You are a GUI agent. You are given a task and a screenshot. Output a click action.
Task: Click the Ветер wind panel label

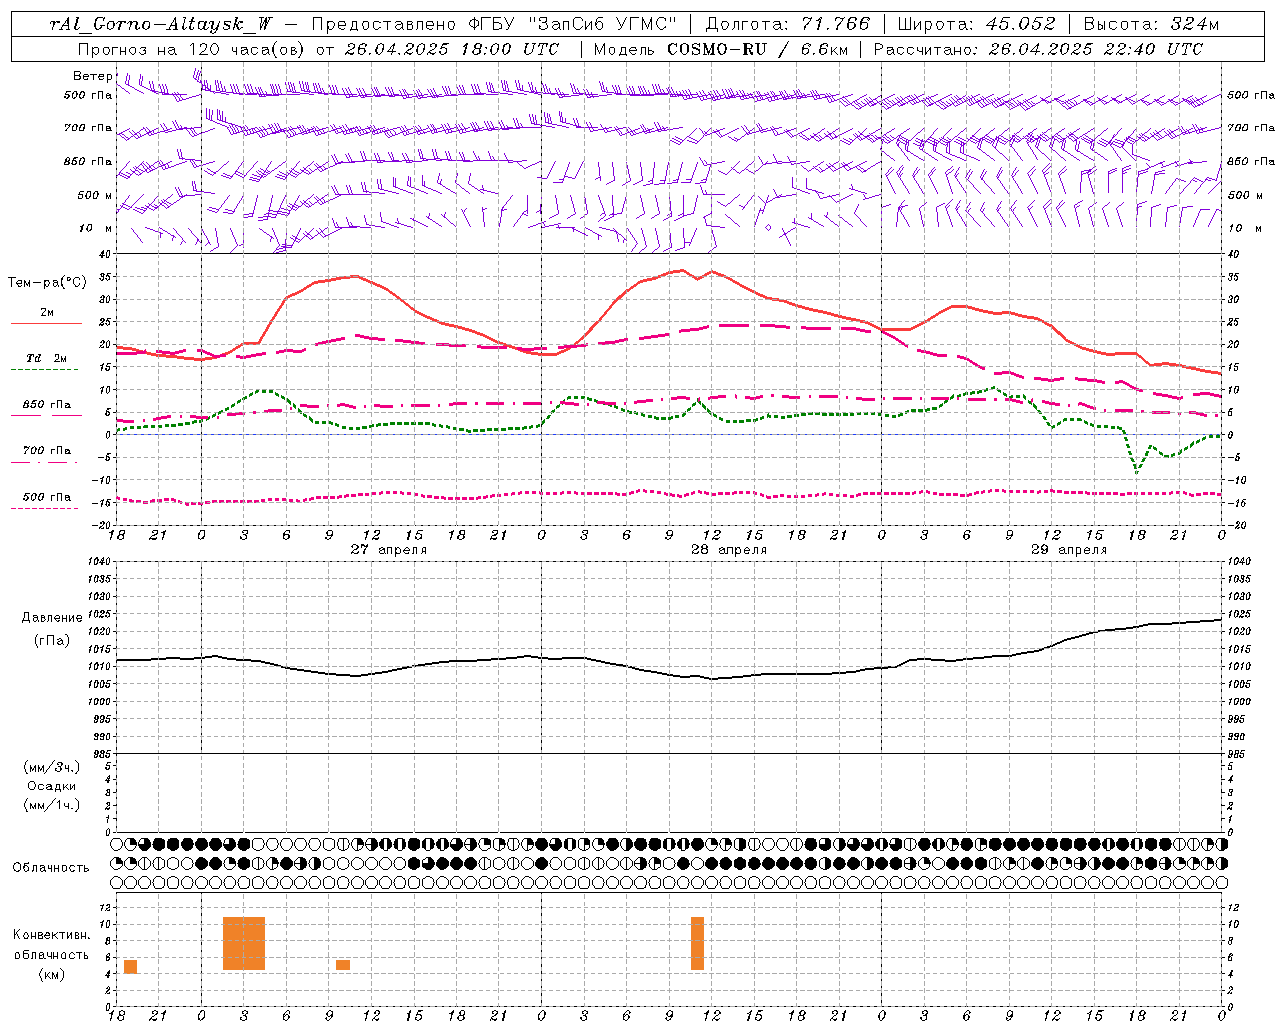(x=92, y=76)
